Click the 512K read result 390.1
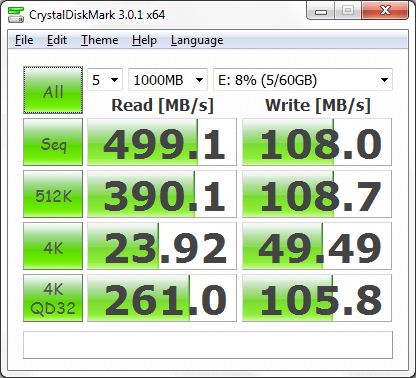This screenshot has width=416, height=378. (x=162, y=194)
